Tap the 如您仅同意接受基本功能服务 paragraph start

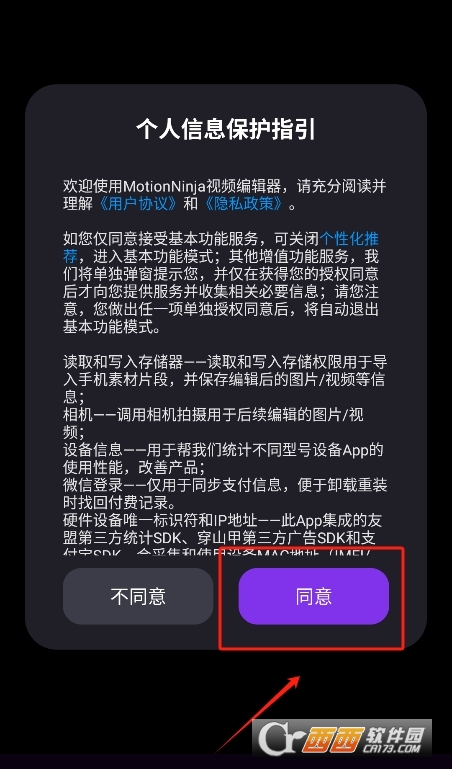160,239
